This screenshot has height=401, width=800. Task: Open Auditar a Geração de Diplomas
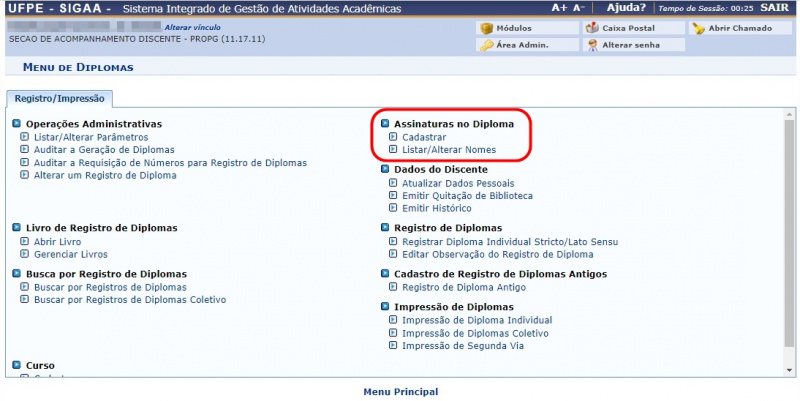[x=104, y=150]
